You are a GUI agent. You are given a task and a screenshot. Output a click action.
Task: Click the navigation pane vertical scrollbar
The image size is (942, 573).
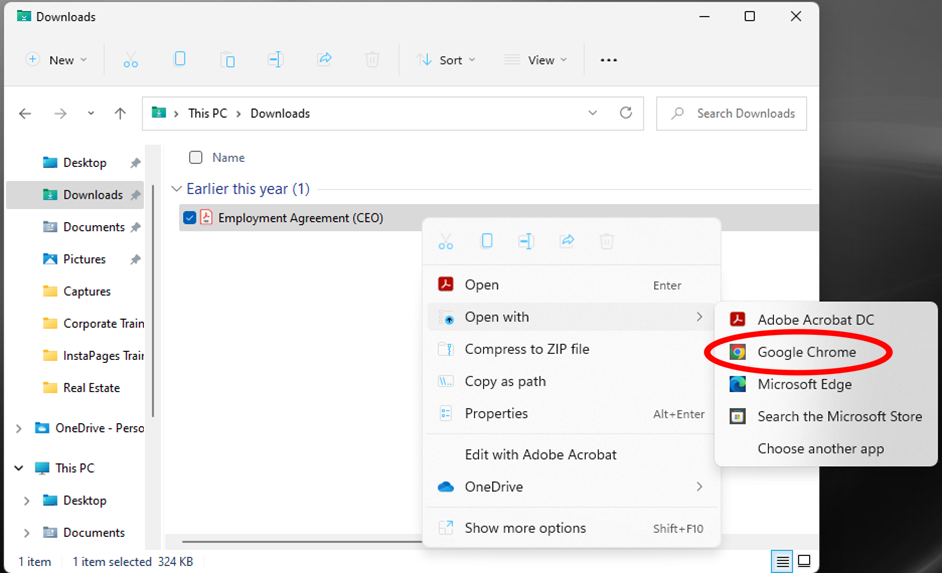coord(153,300)
